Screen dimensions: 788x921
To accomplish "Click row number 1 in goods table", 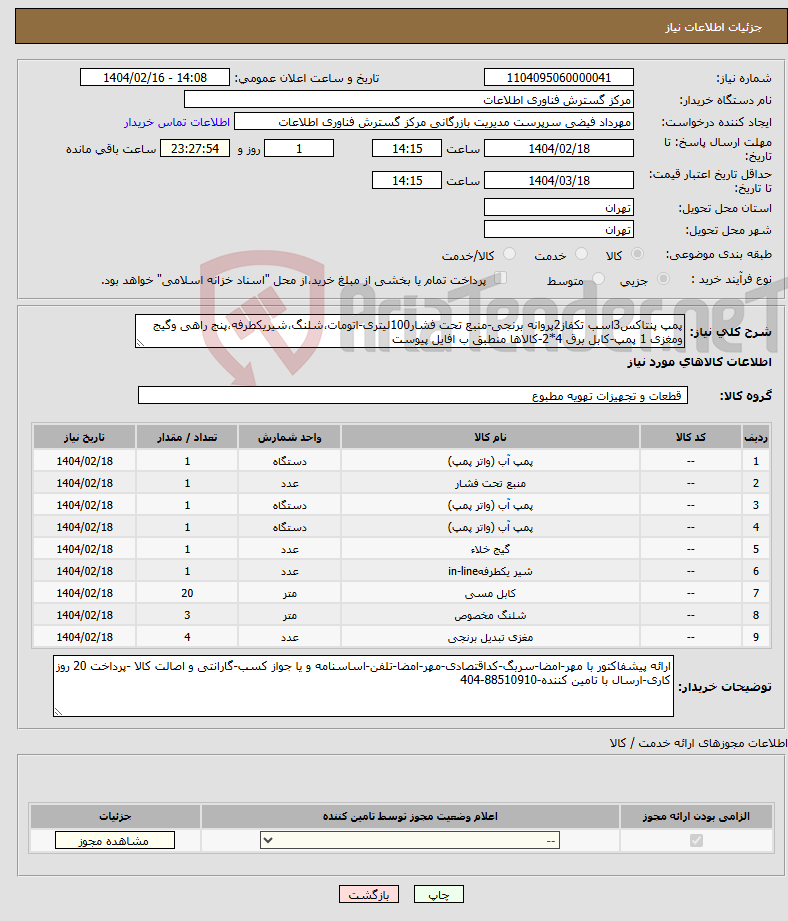I will (756, 461).
